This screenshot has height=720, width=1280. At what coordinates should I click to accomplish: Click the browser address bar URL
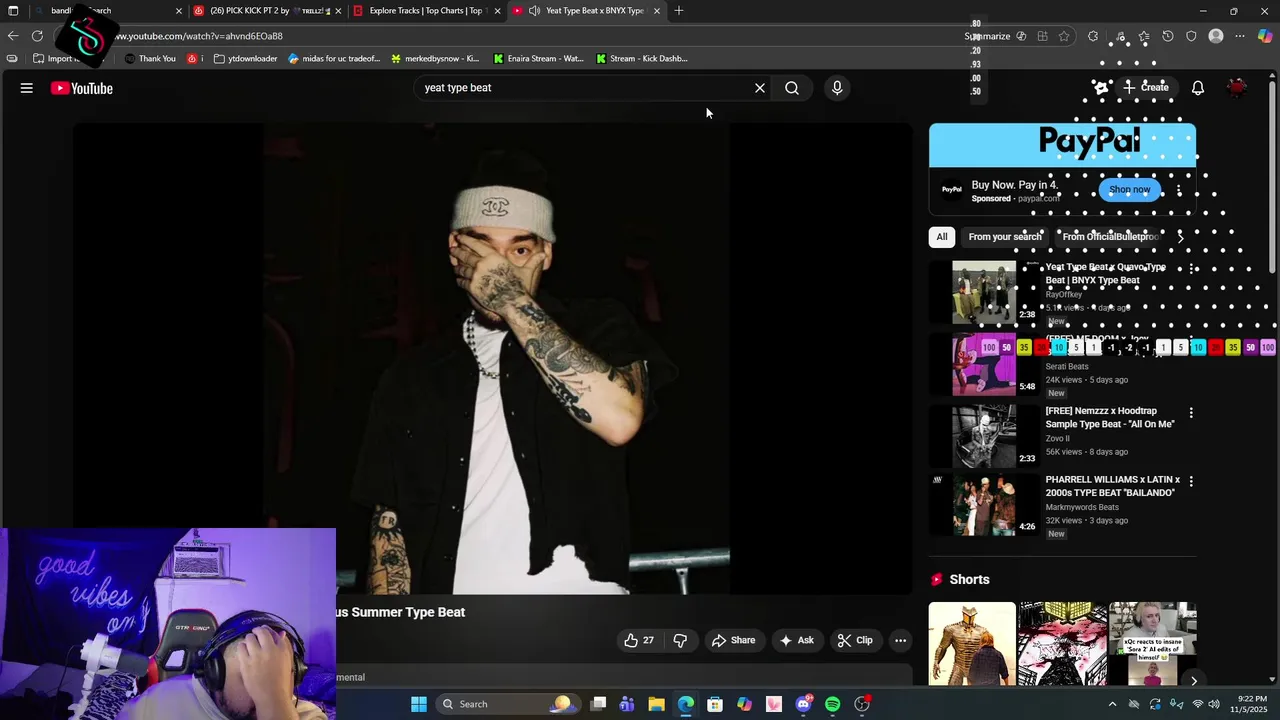click(x=200, y=36)
